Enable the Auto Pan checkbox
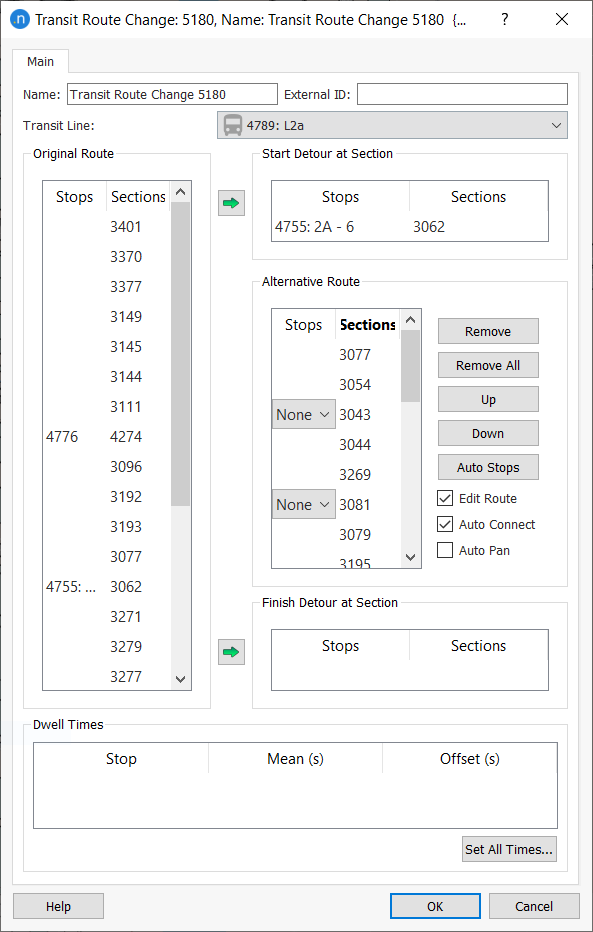 pyautogui.click(x=444, y=549)
